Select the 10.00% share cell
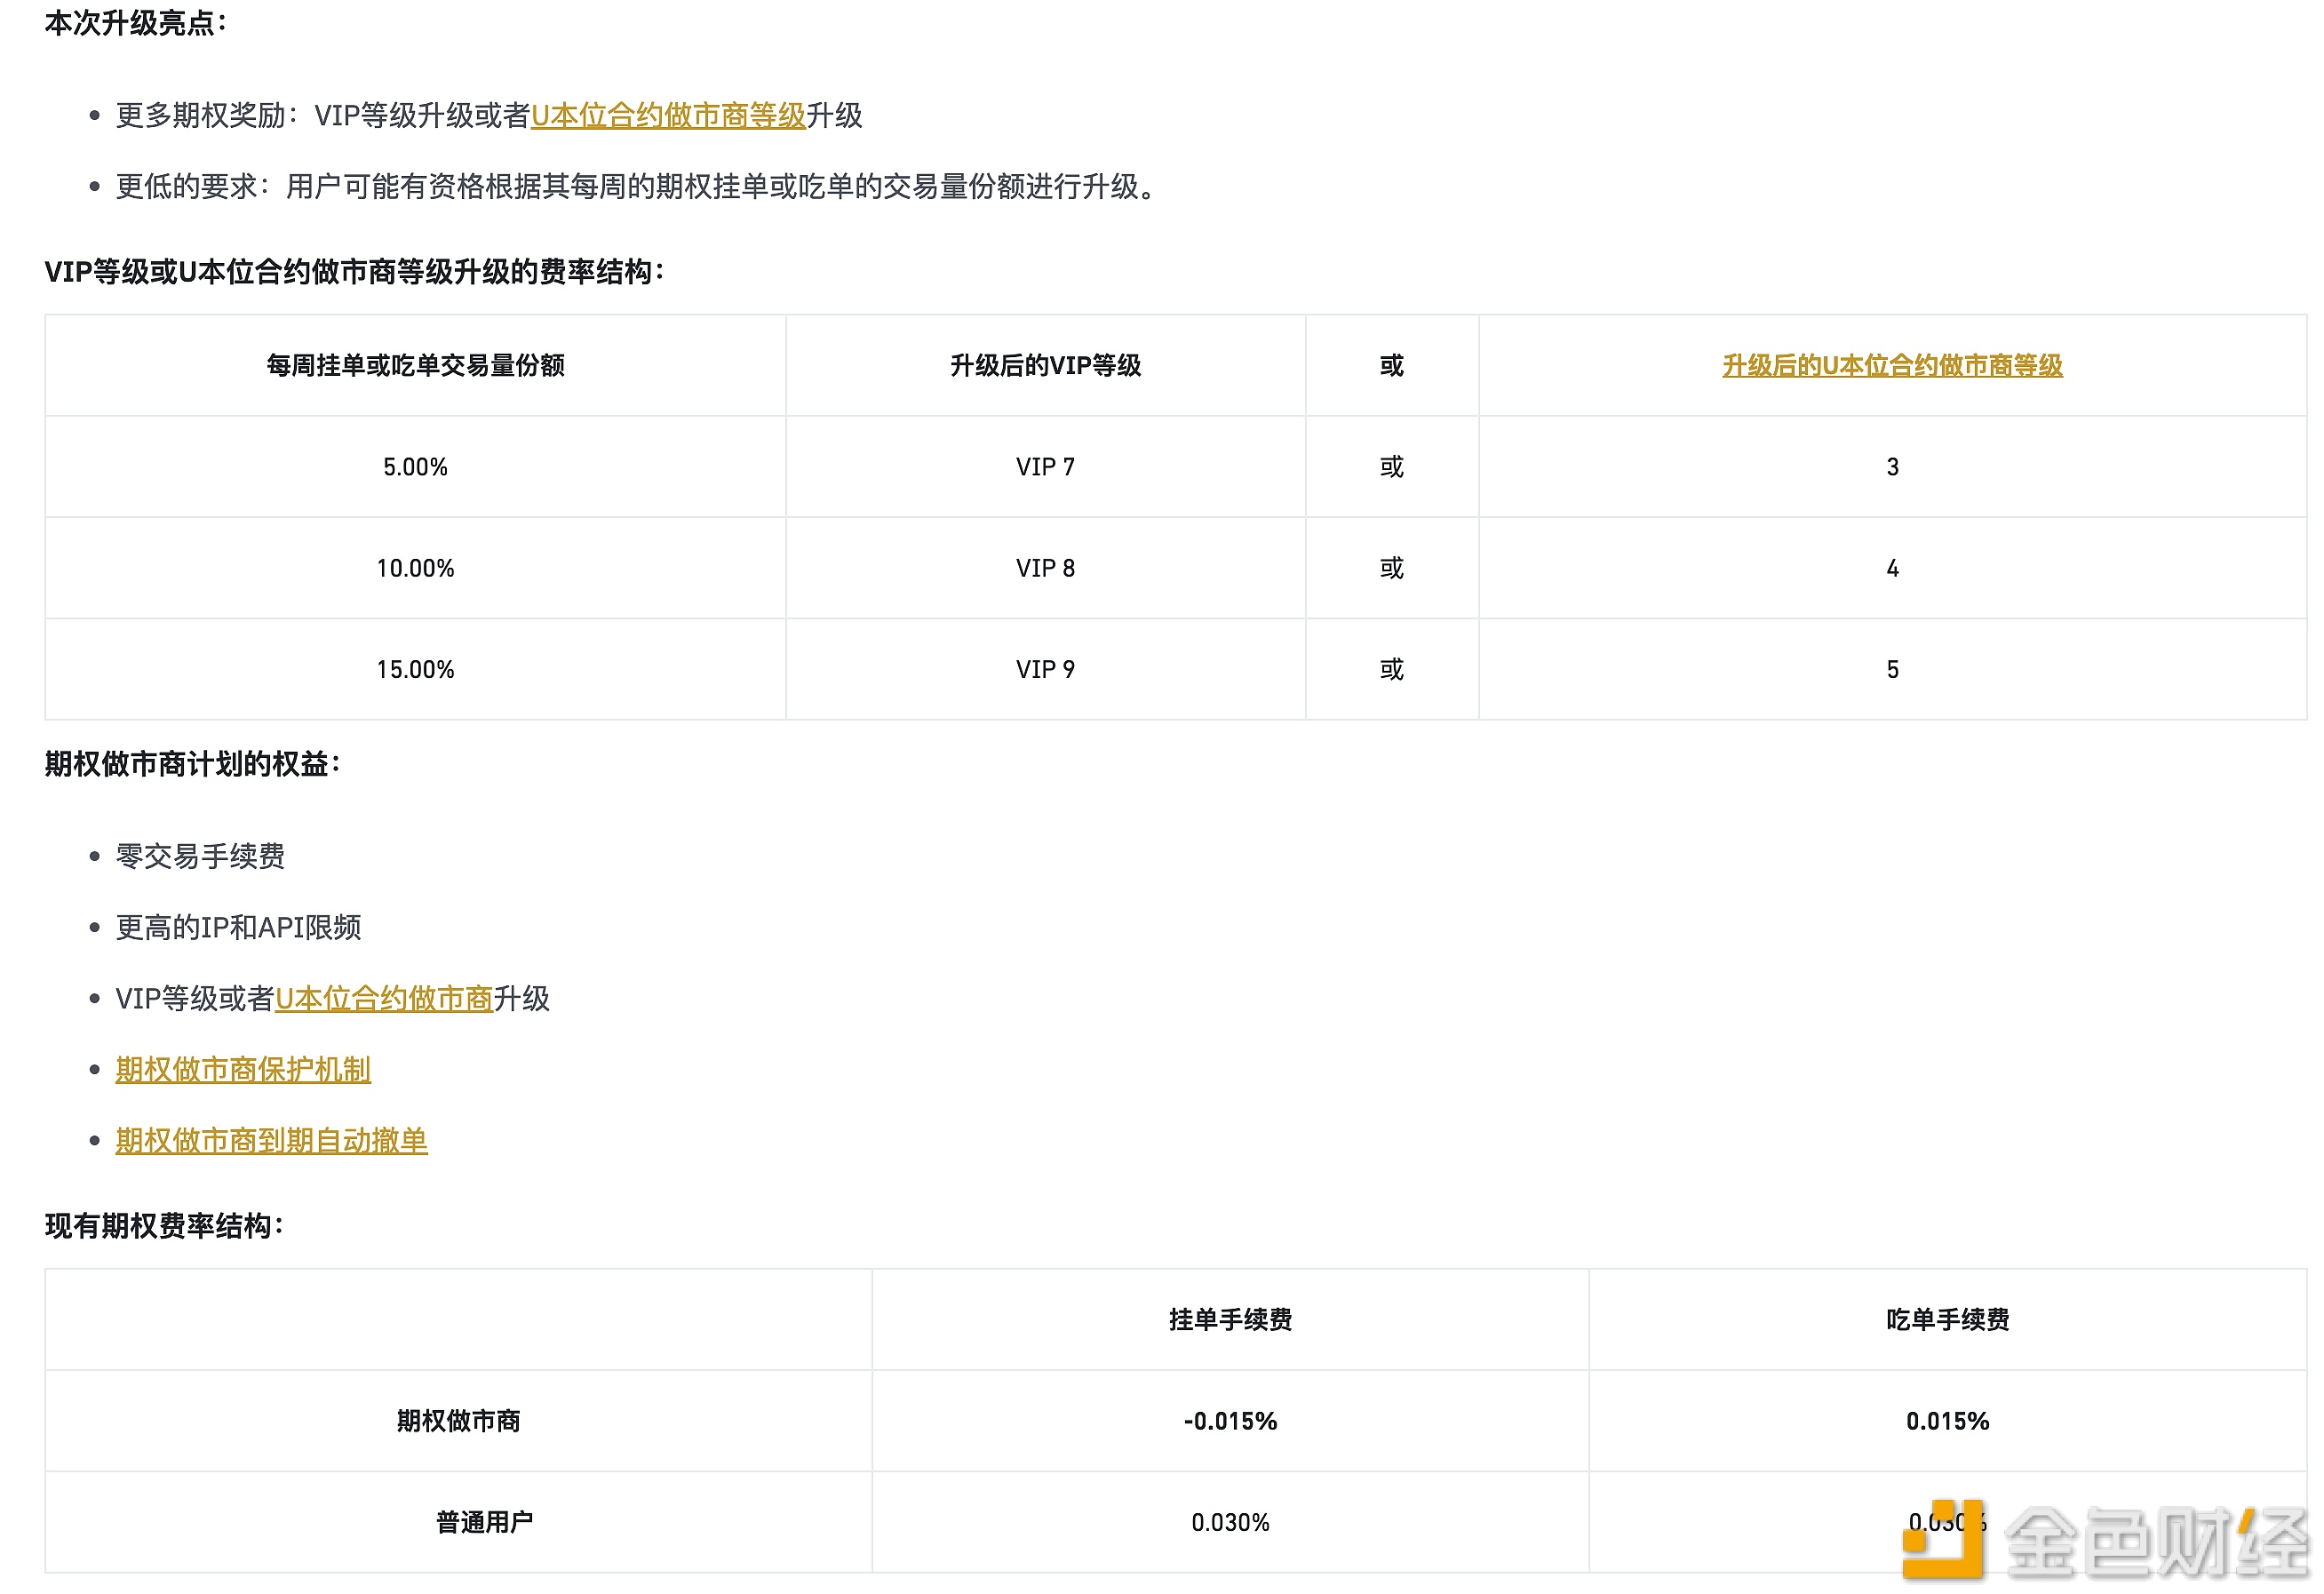Image resolution: width=2324 pixels, height=1594 pixels. click(415, 569)
